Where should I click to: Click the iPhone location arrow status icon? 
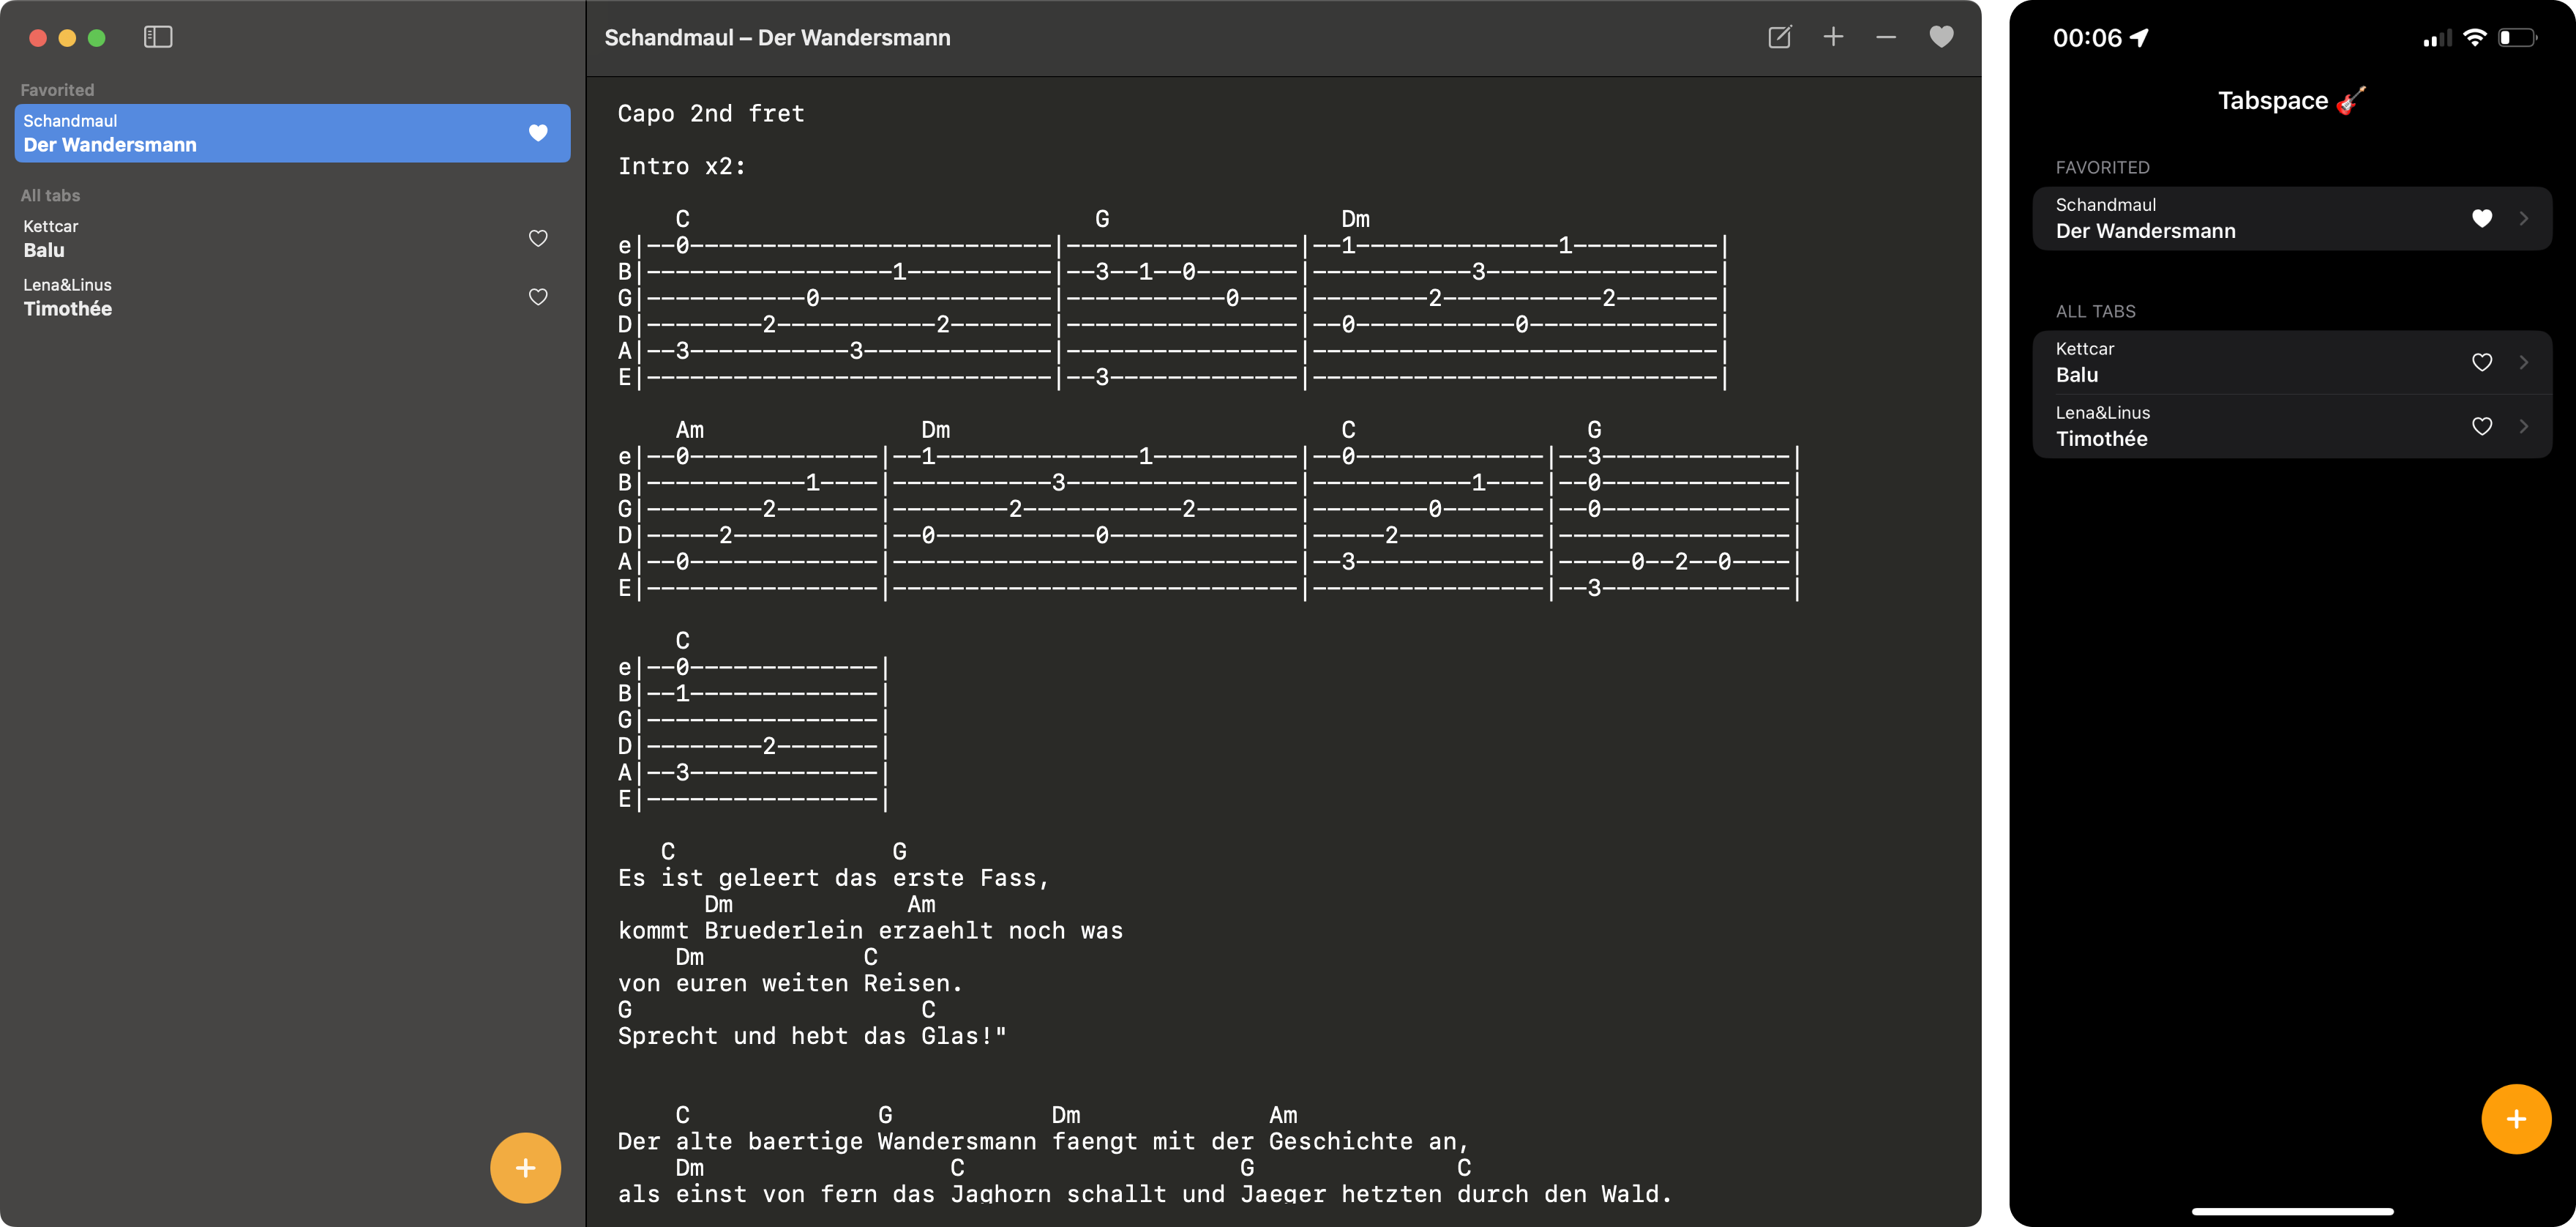pyautogui.click(x=2139, y=38)
